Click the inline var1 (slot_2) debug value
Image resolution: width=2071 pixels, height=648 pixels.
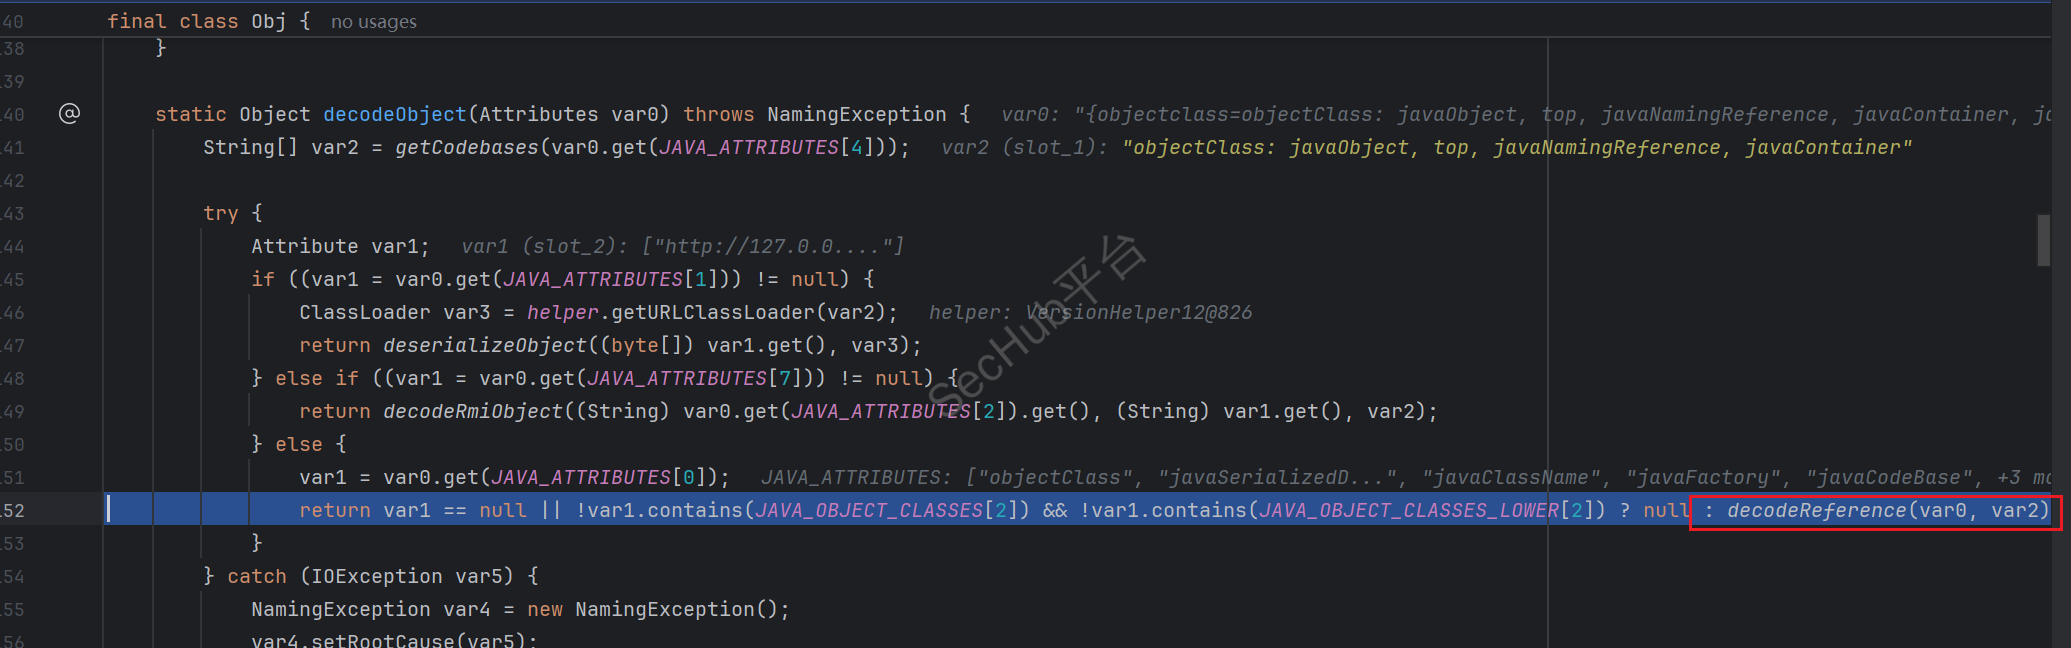coord(682,247)
